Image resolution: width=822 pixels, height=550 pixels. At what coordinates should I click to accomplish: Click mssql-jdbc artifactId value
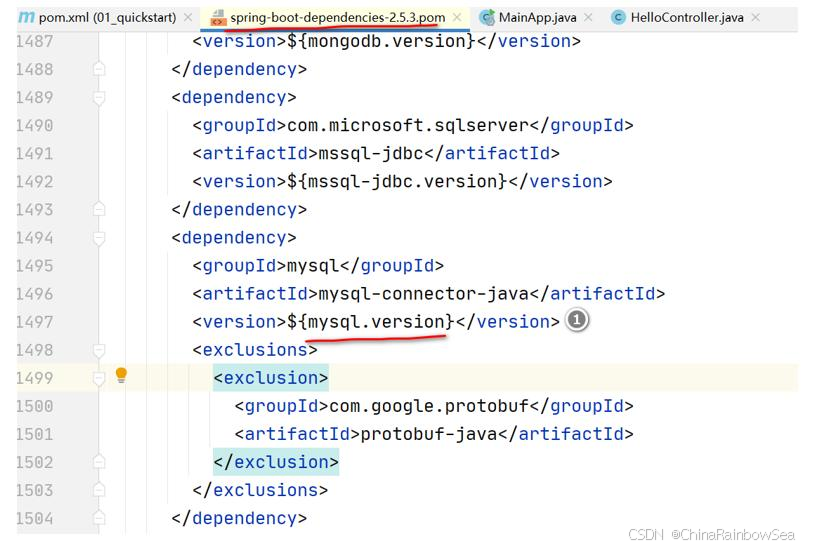[371, 154]
